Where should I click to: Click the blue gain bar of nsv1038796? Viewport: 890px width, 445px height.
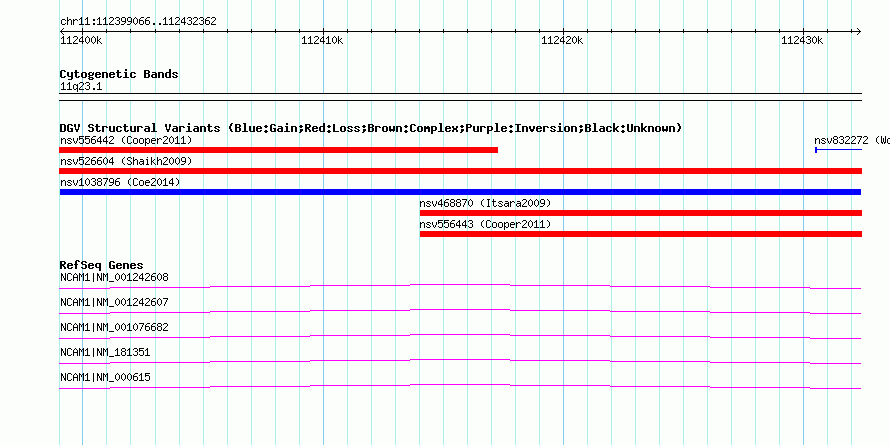[x=460, y=192]
